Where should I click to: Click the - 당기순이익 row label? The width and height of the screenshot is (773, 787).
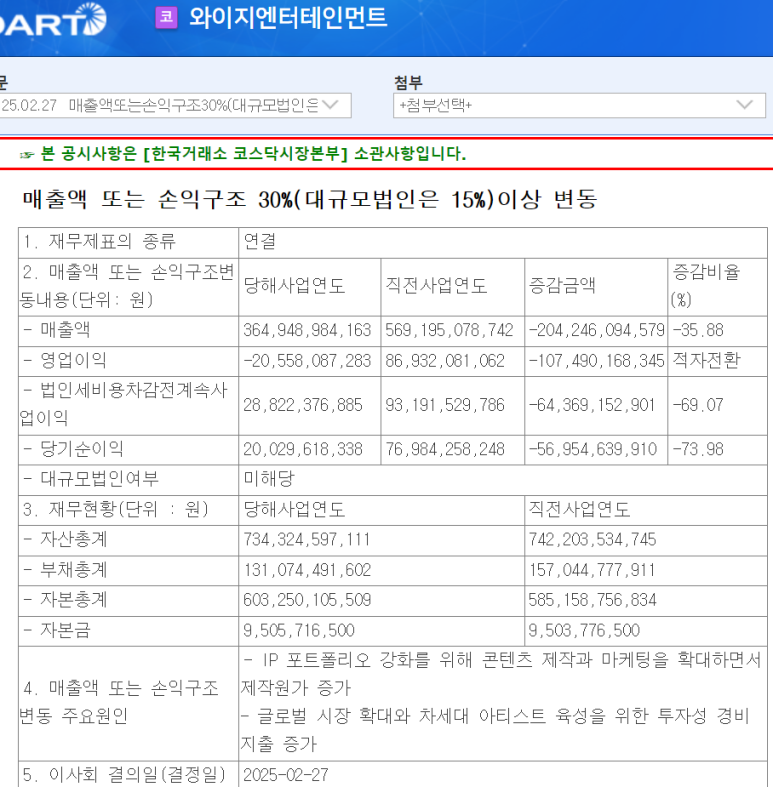(x=73, y=449)
